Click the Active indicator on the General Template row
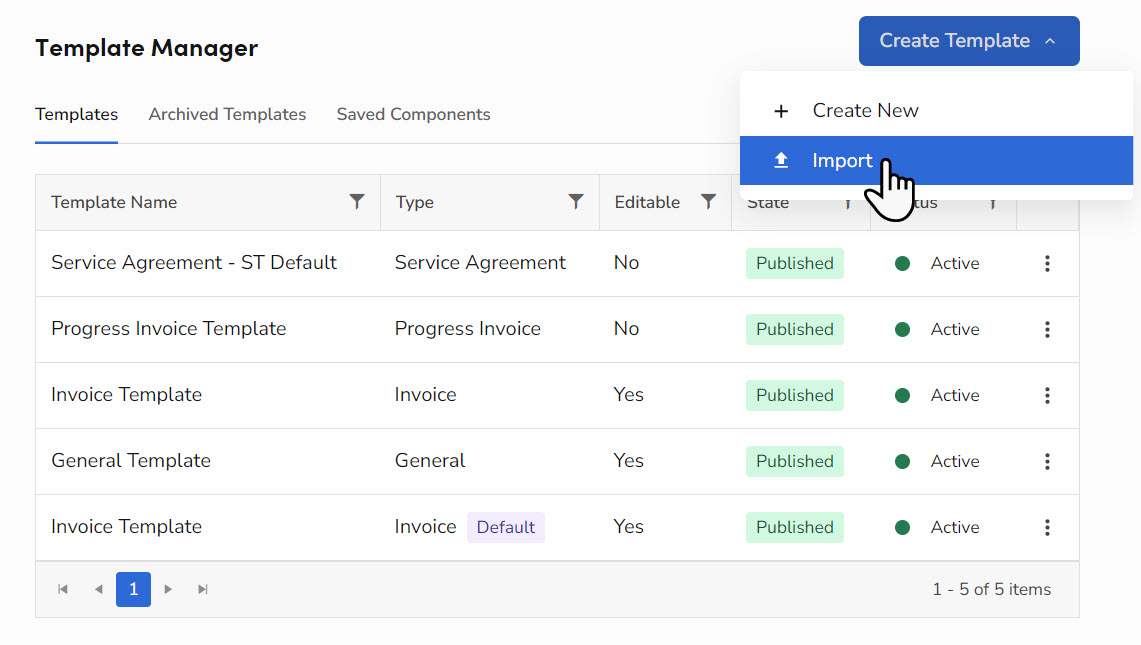The width and height of the screenshot is (1141, 645). click(x=903, y=461)
